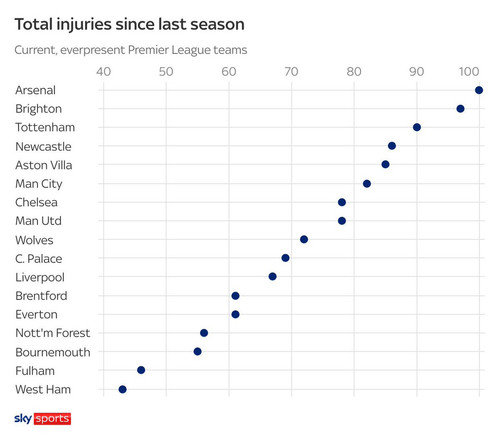Click the sky sports logo

point(42,419)
